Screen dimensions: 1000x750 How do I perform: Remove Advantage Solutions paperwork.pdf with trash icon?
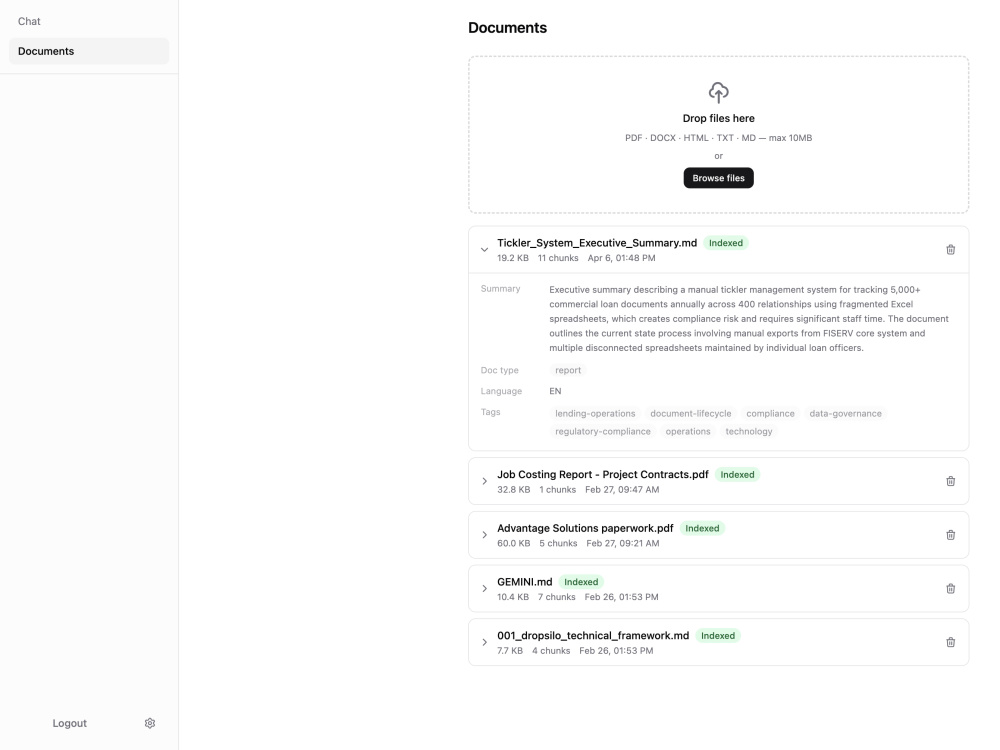point(950,534)
